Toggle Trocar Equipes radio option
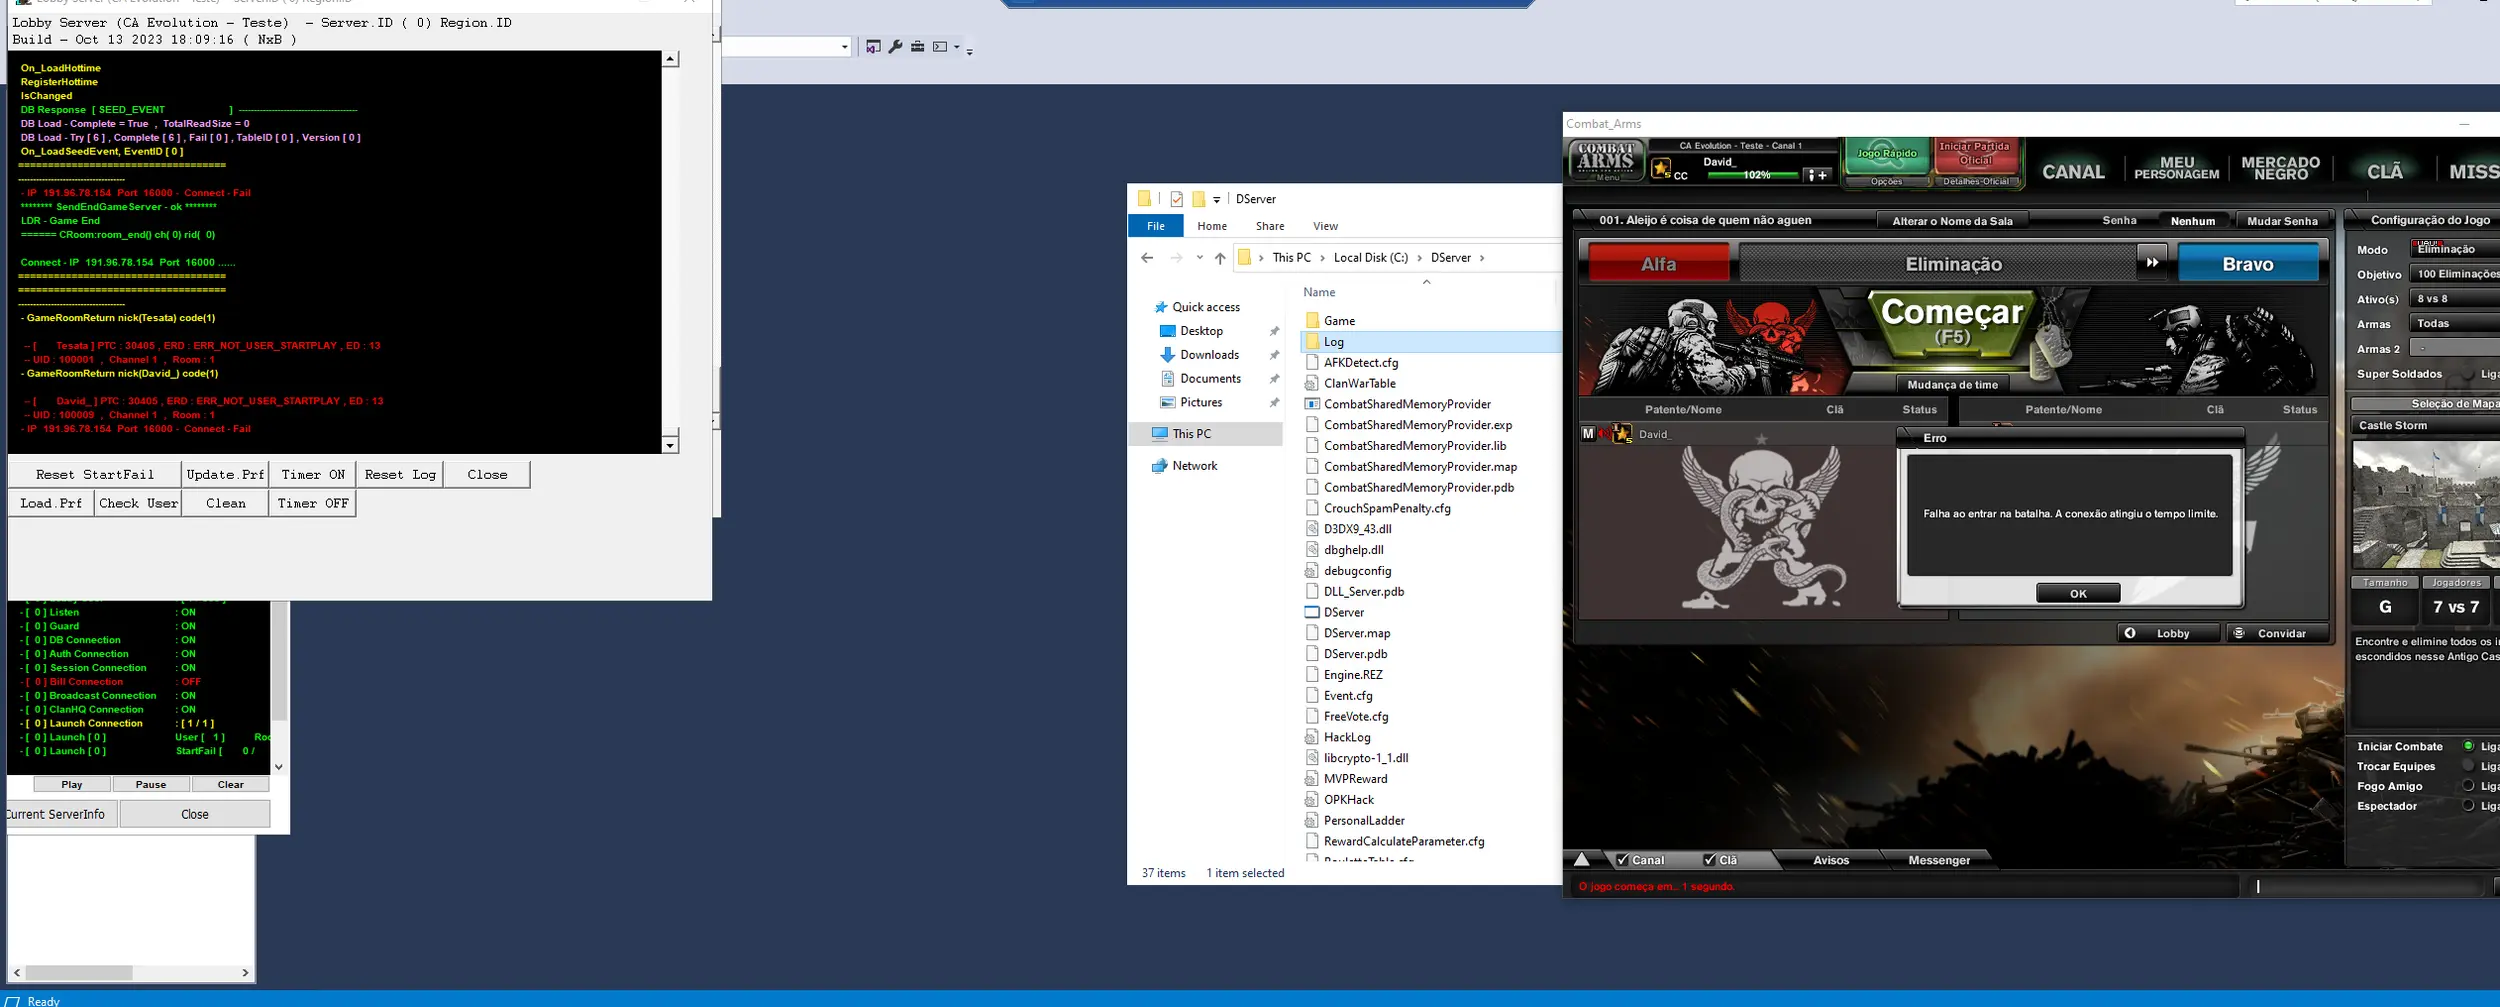The height and width of the screenshot is (1007, 2500). point(2468,766)
